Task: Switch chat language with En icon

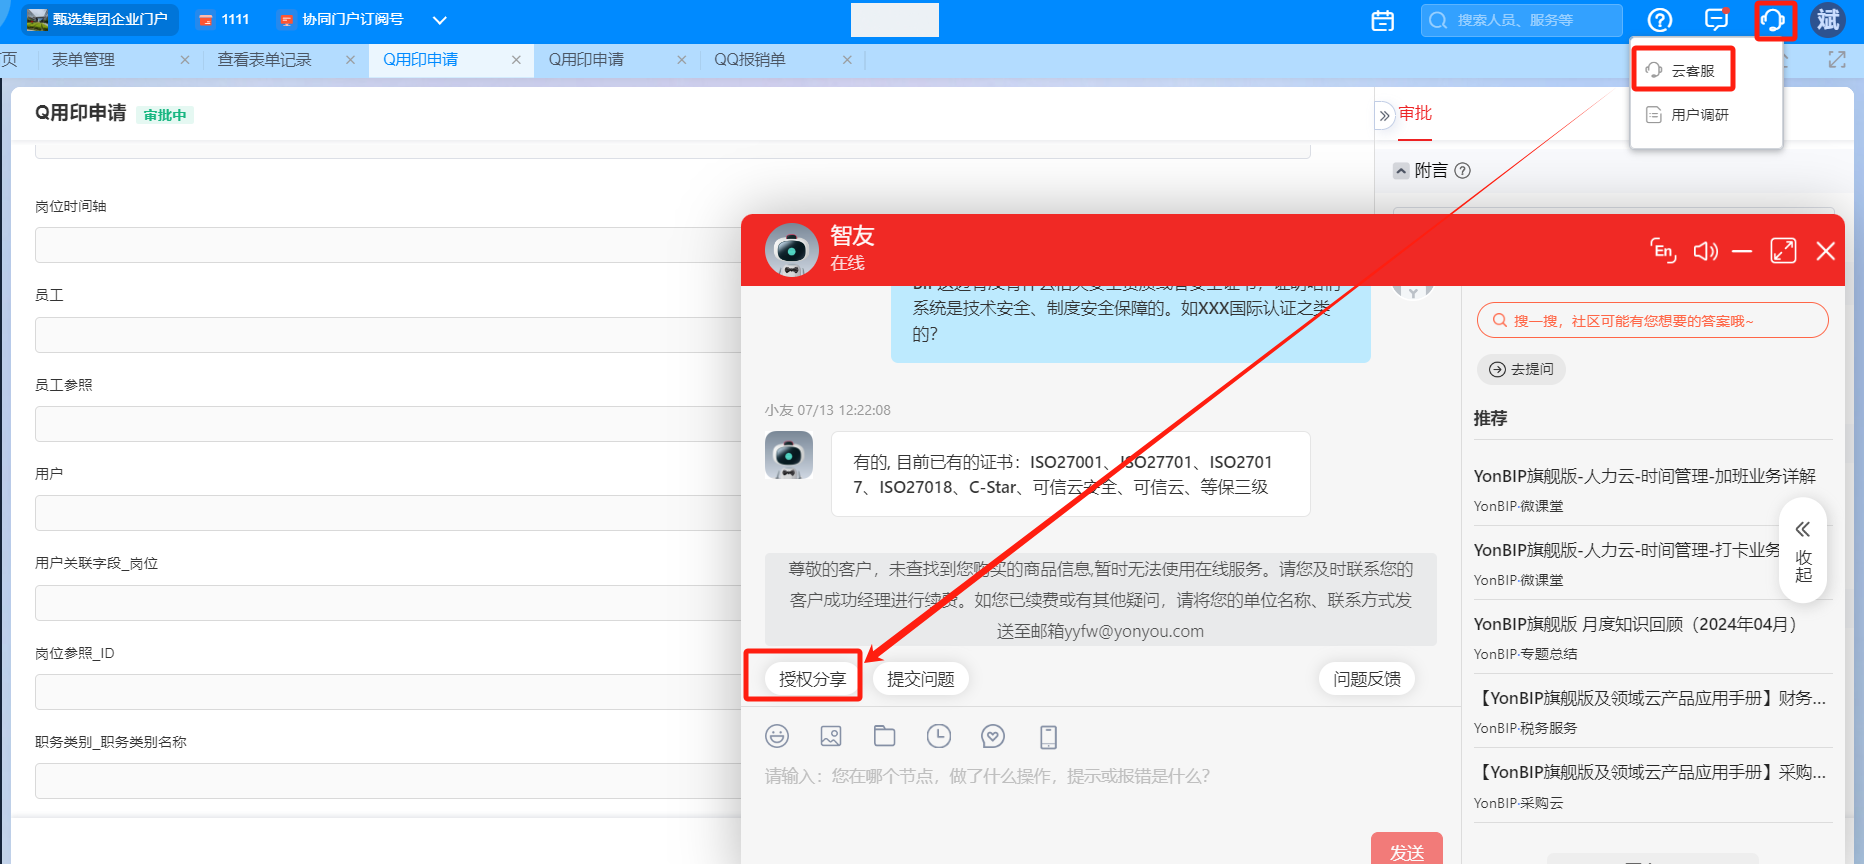Action: tap(1663, 251)
